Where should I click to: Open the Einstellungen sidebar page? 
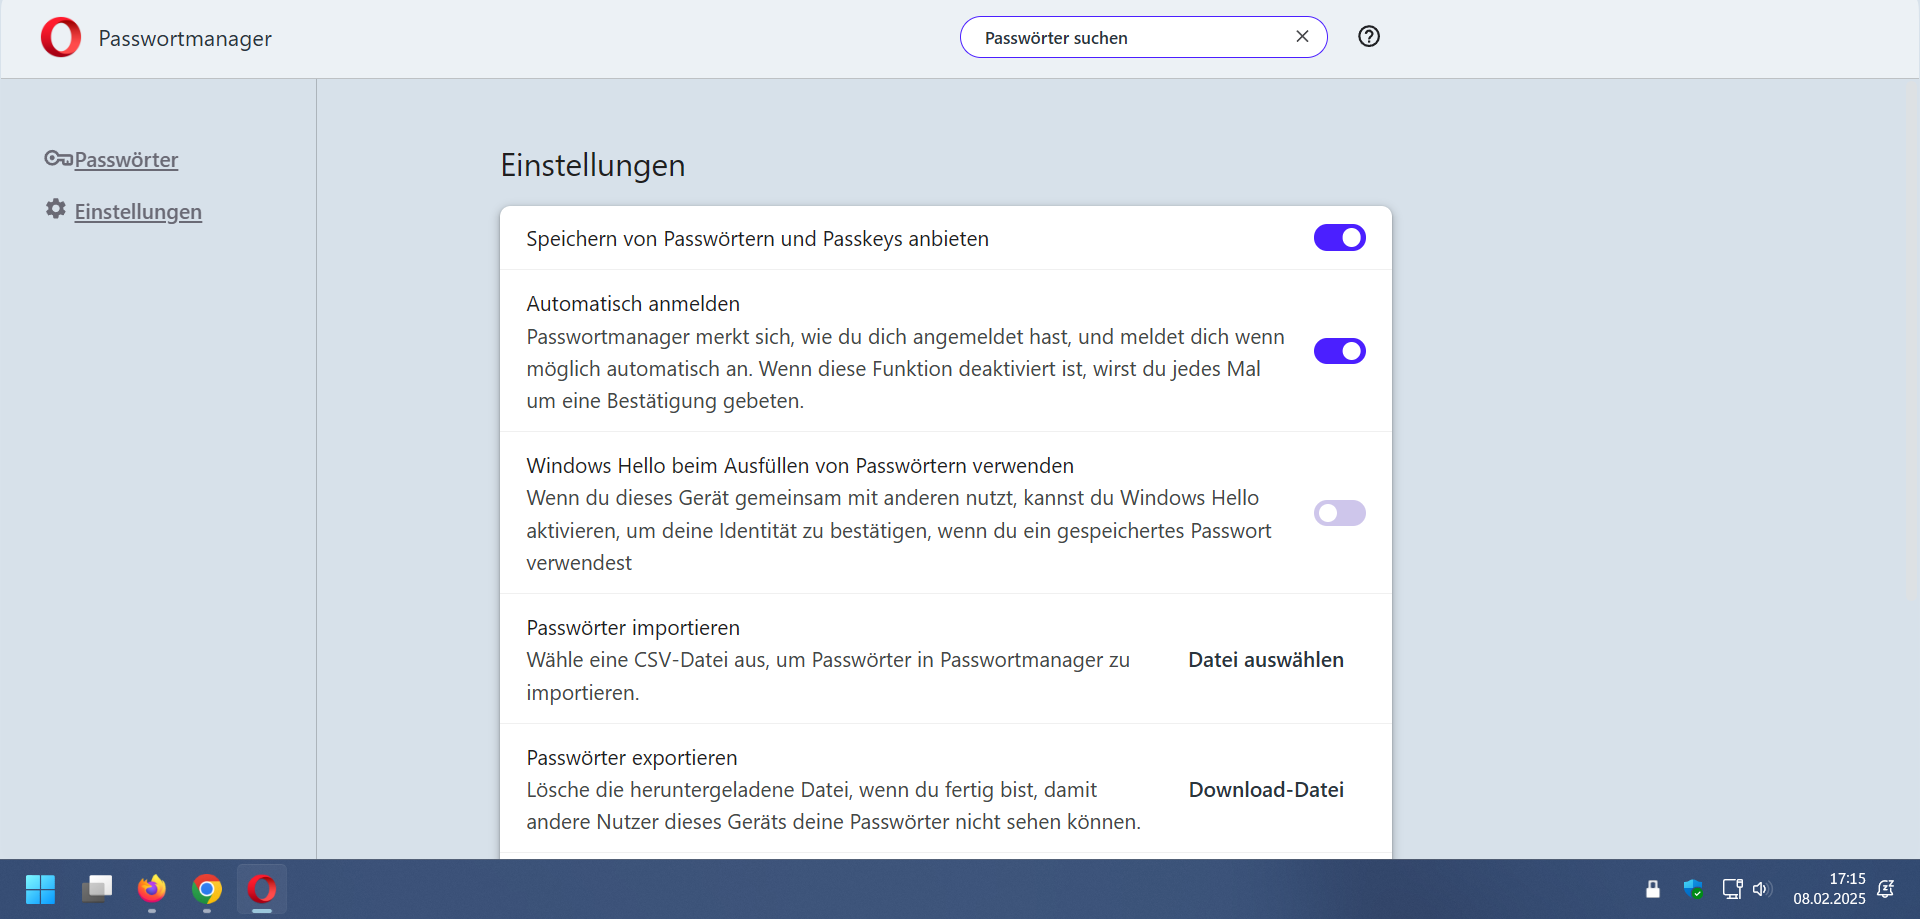click(x=138, y=212)
